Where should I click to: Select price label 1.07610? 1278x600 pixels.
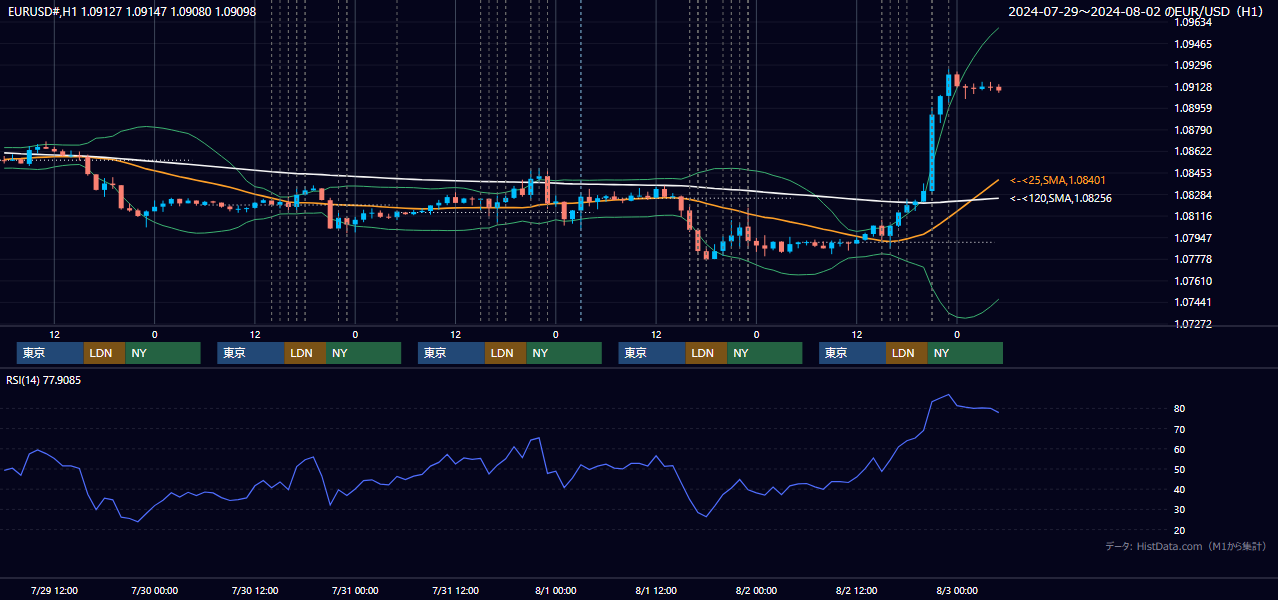1193,281
